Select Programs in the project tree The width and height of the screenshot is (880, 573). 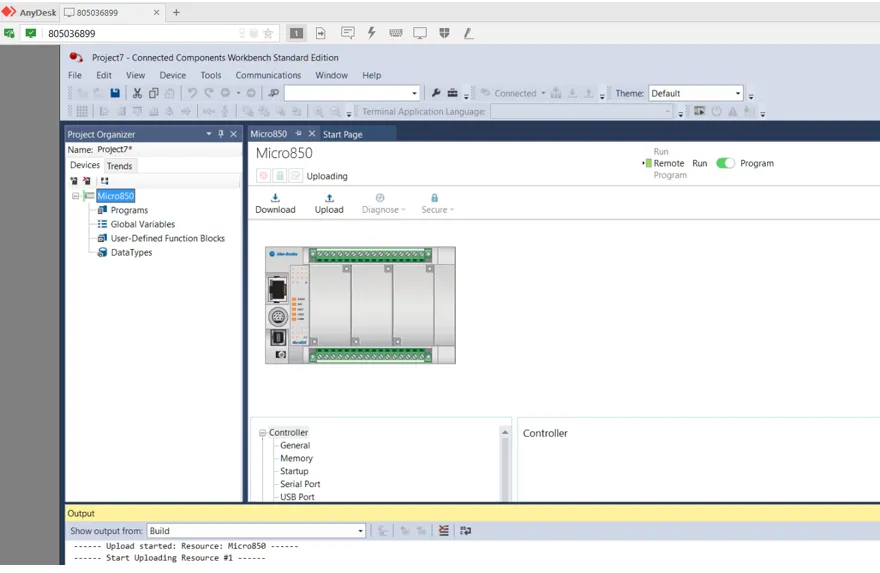(x=129, y=210)
